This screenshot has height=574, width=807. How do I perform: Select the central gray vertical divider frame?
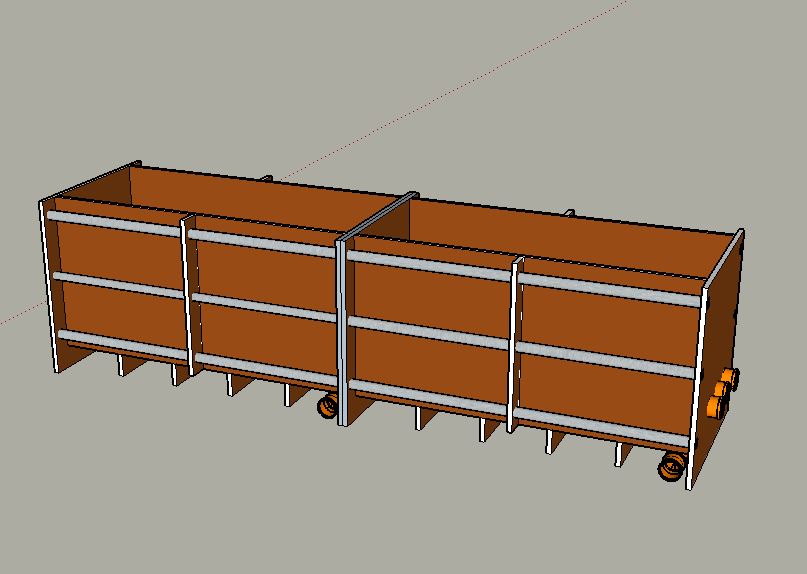[343, 330]
